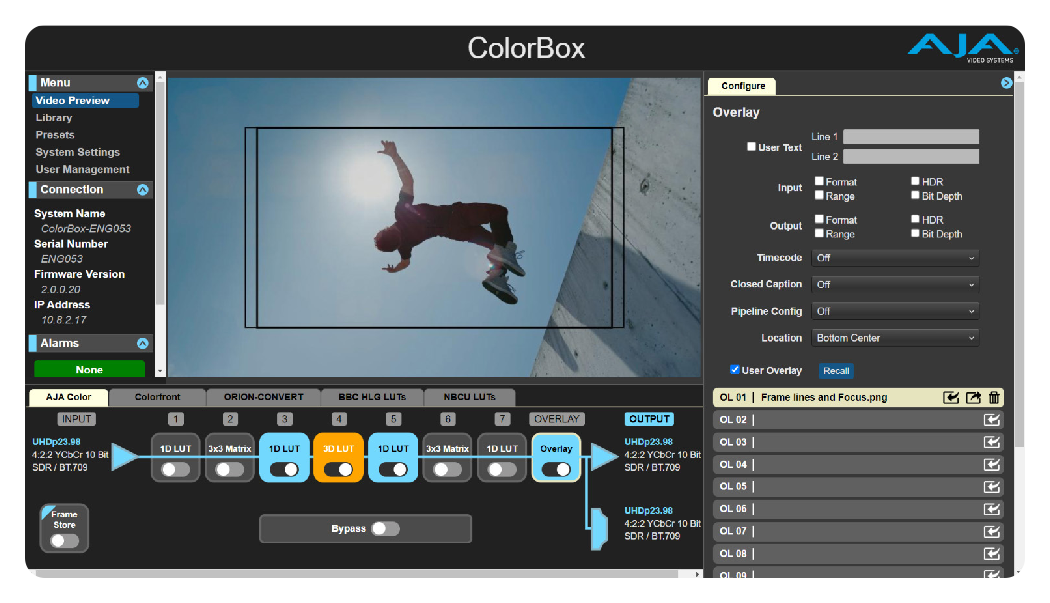Image resolution: width=1050 pixels, height=603 pixels.
Task: Click the import icon on OL 06 row
Action: (992, 509)
